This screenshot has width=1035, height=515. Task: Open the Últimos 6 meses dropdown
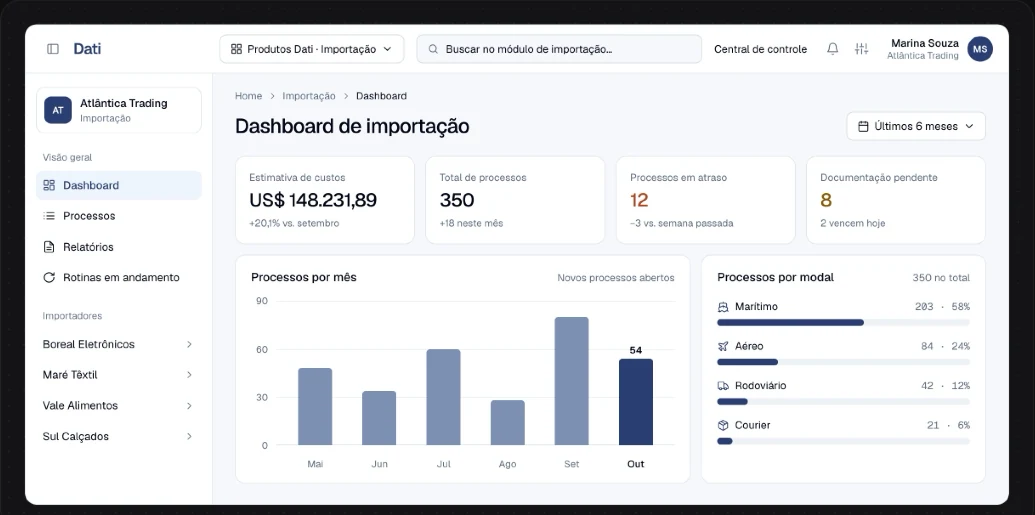tap(916, 126)
